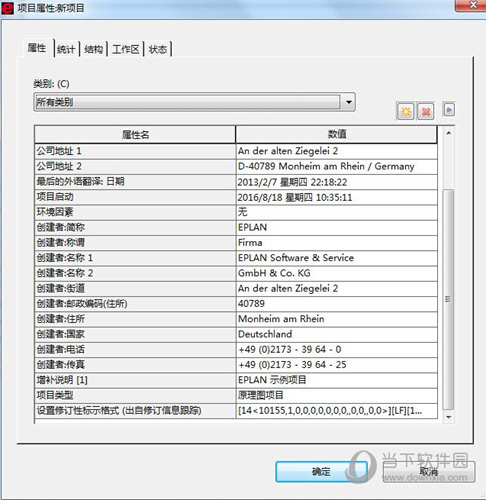Select the 设置修订性标示格式 property row
This screenshot has width=486, height=500.
pos(236,411)
